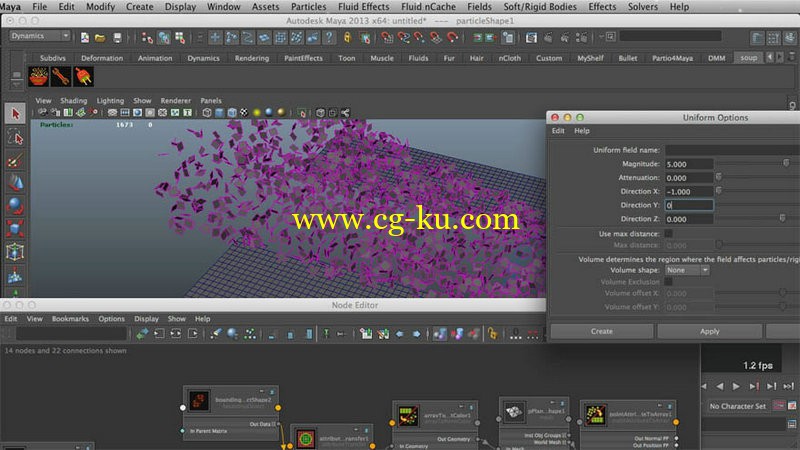Click the orange plug shelf icon
Screen dimensions: 800x450
click(x=83, y=77)
